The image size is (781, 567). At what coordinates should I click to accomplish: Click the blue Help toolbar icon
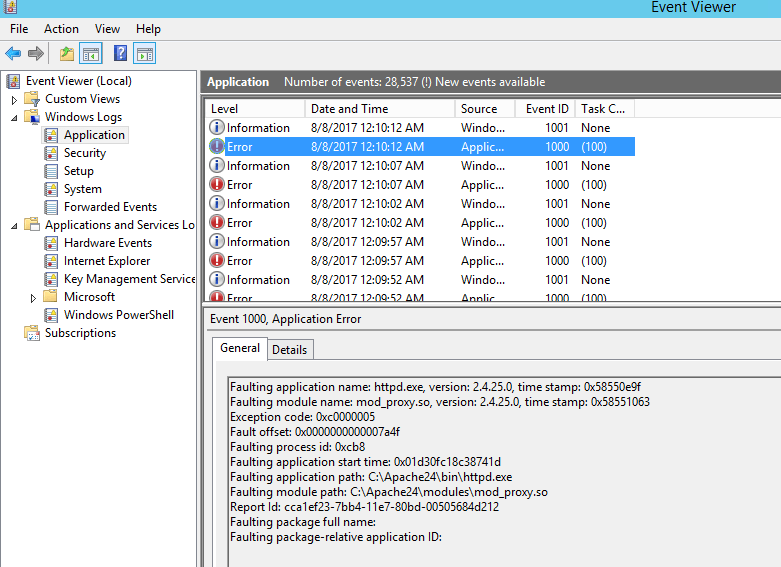(120, 54)
